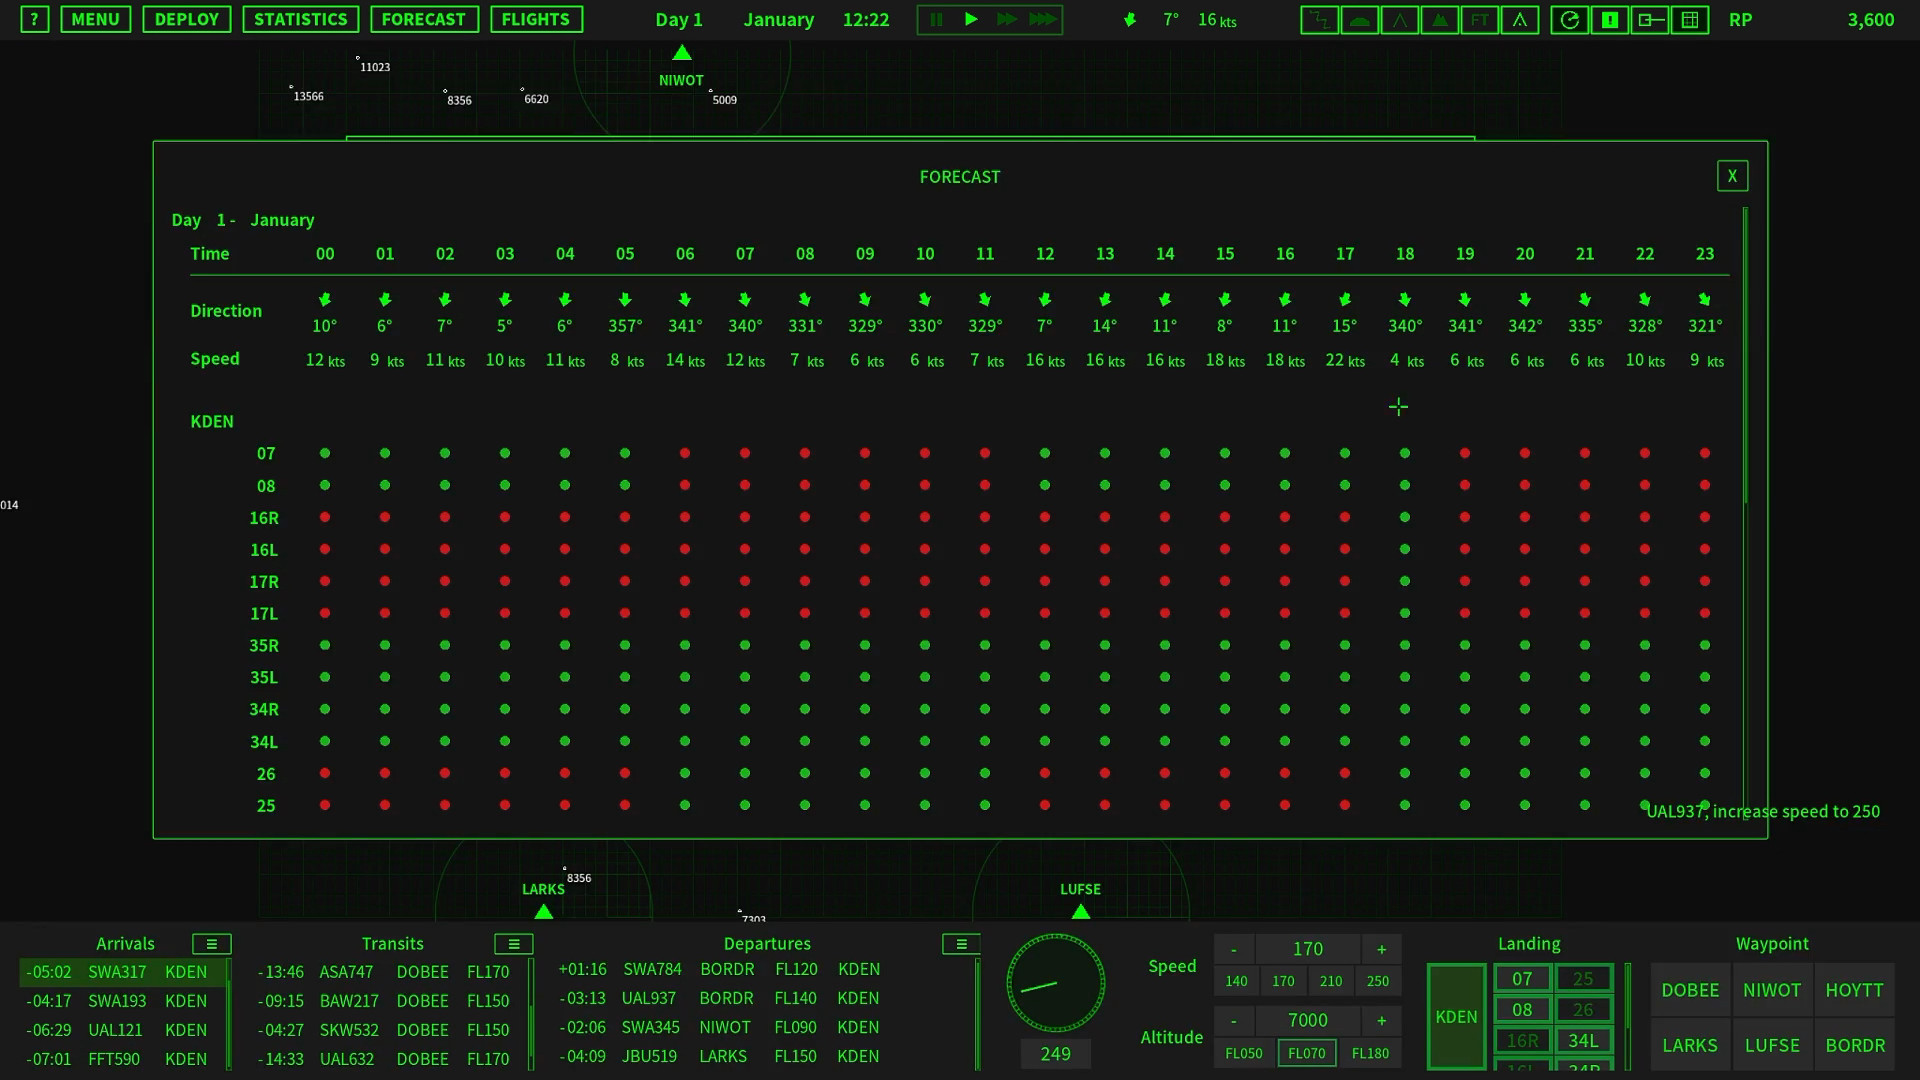Click the pause simulation icon
The height and width of the screenshot is (1080, 1920).
pyautogui.click(x=938, y=18)
